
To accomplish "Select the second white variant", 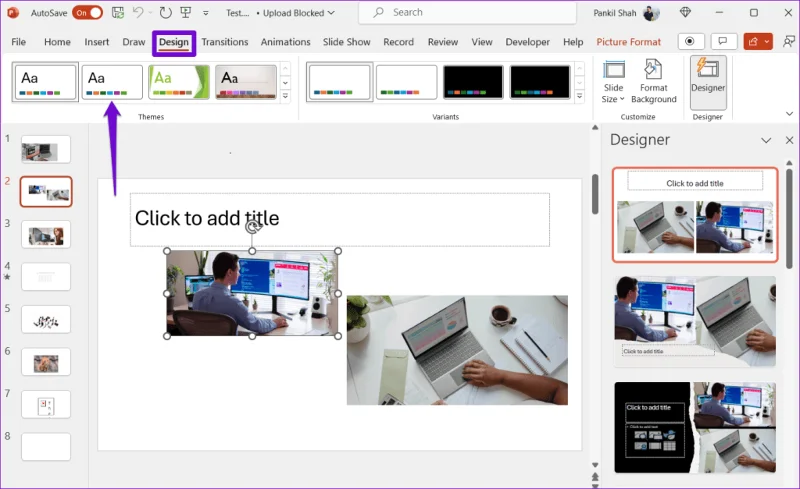I will point(406,82).
